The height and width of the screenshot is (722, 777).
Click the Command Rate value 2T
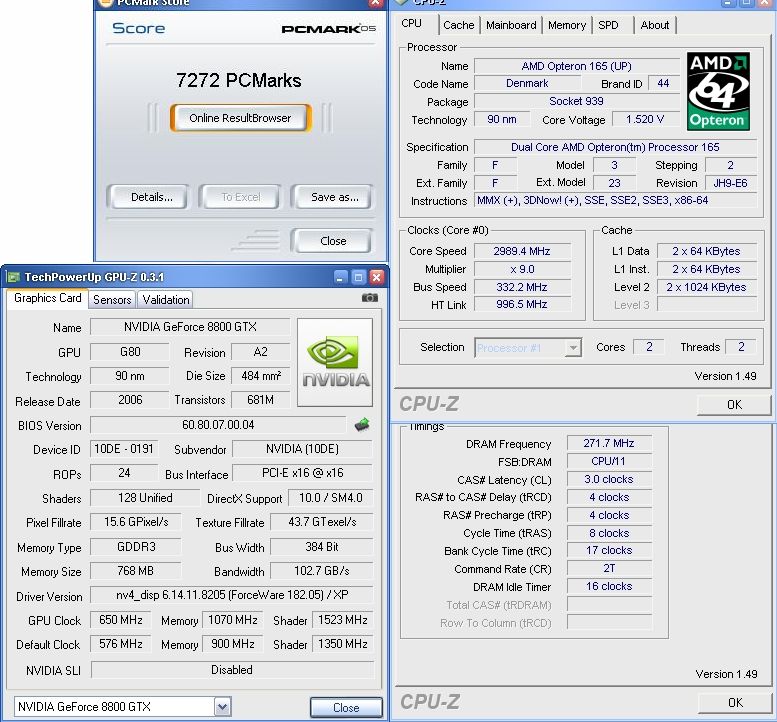[x=609, y=568]
